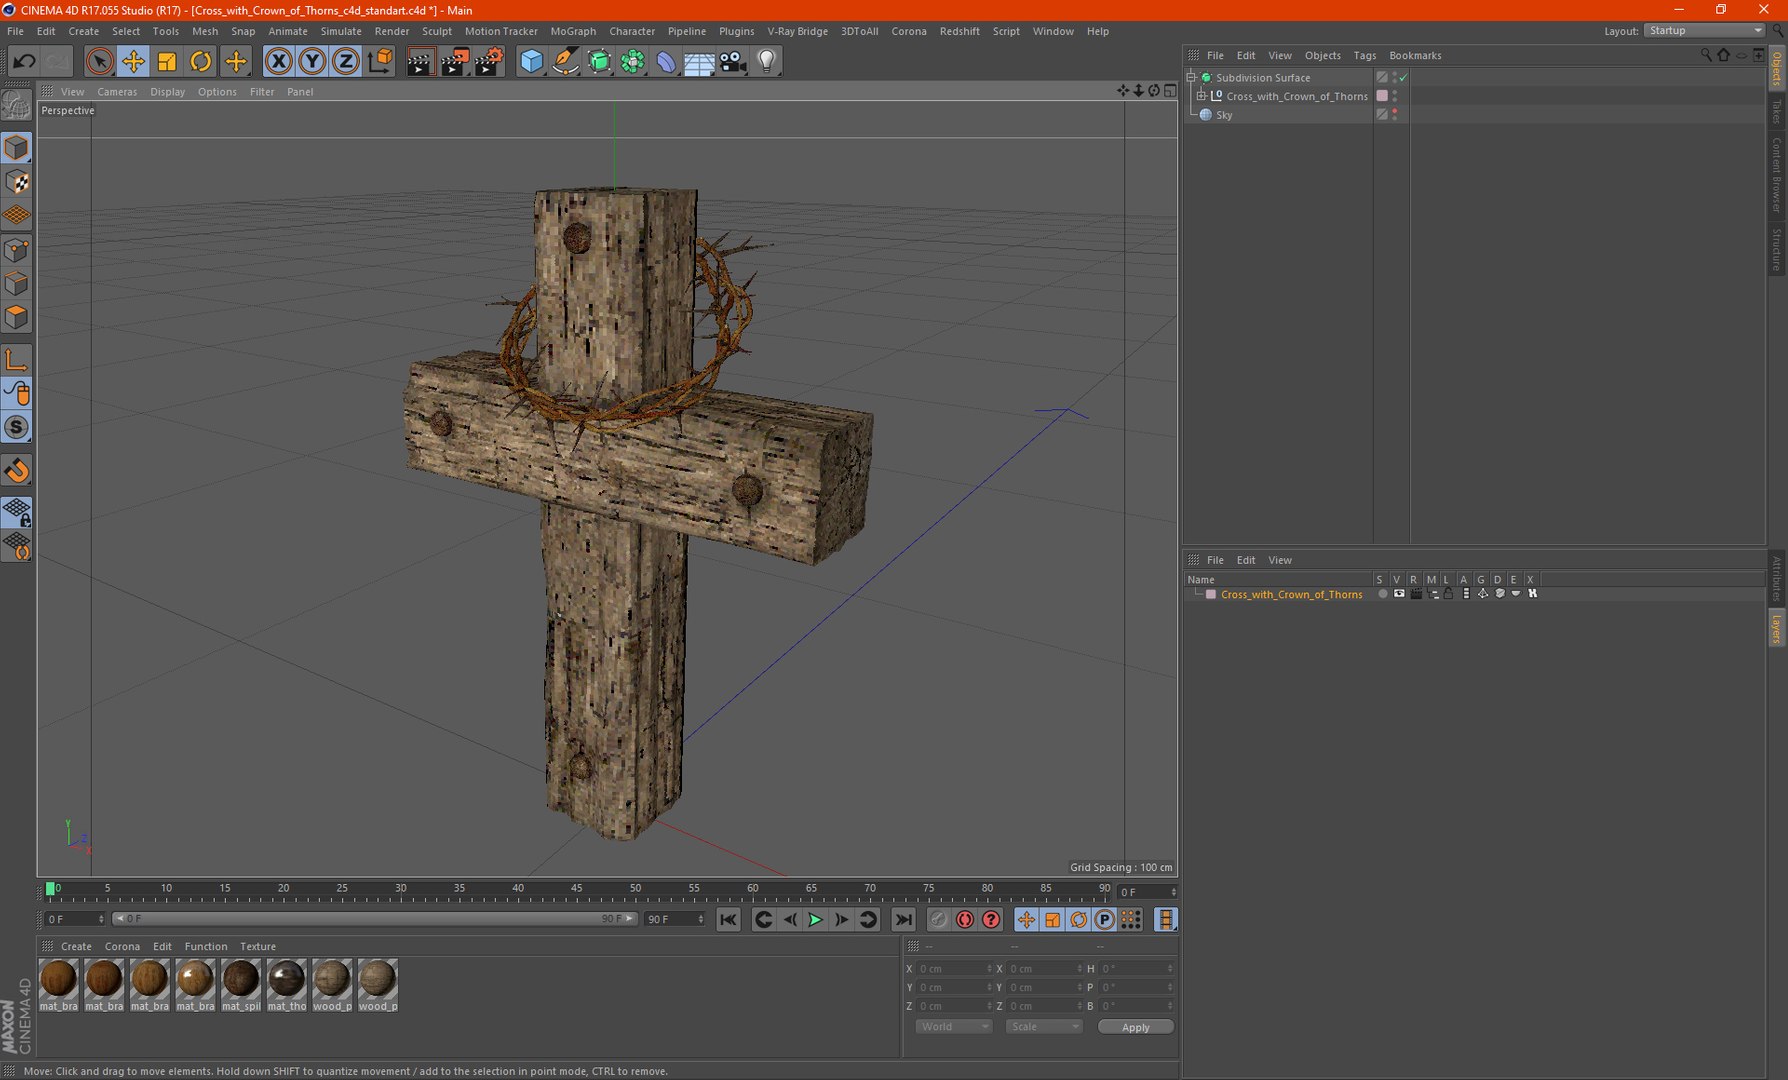Toggle Sky object visibility dots
The width and height of the screenshot is (1788, 1080).
tap(1394, 115)
